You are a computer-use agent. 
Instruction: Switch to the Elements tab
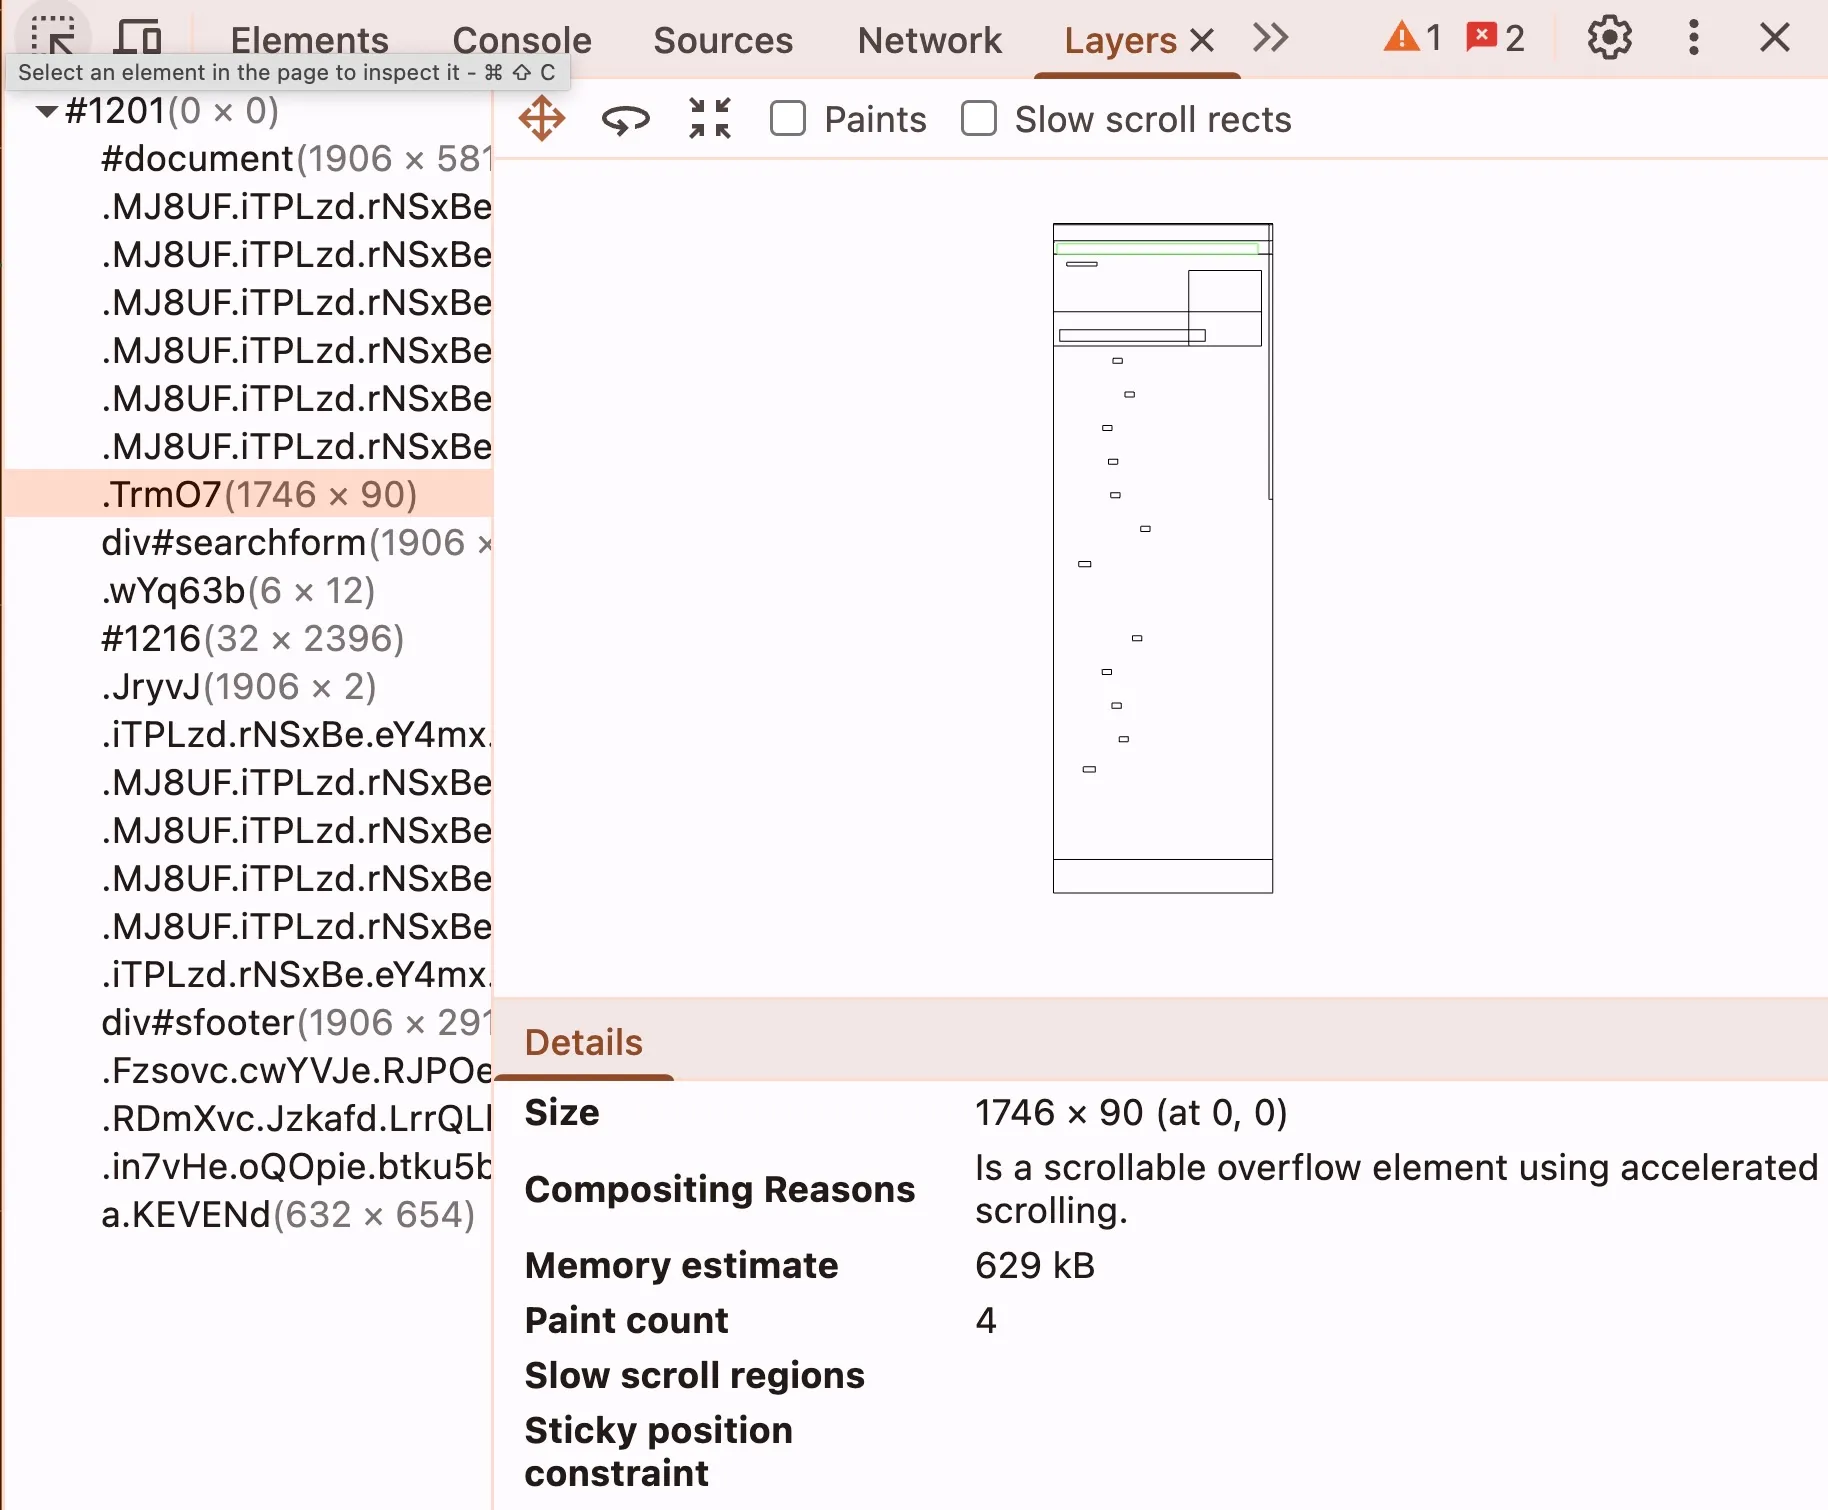(309, 41)
